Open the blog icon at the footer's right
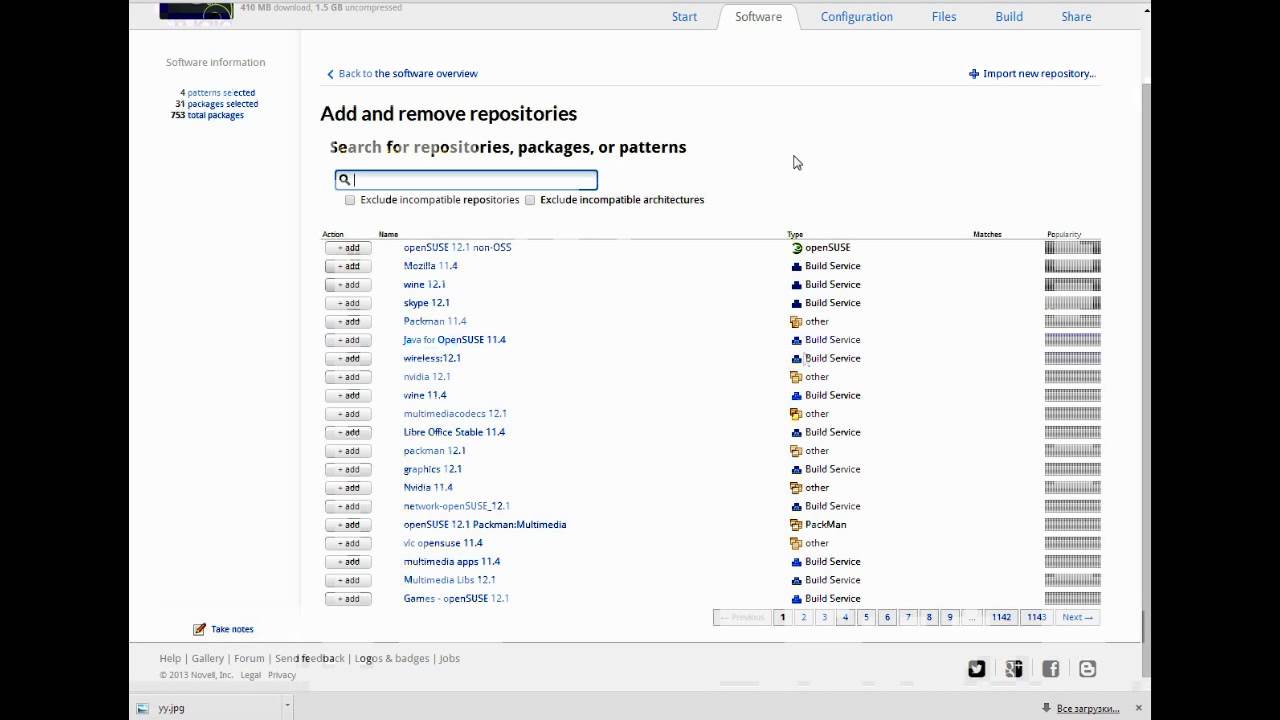 coord(1088,669)
